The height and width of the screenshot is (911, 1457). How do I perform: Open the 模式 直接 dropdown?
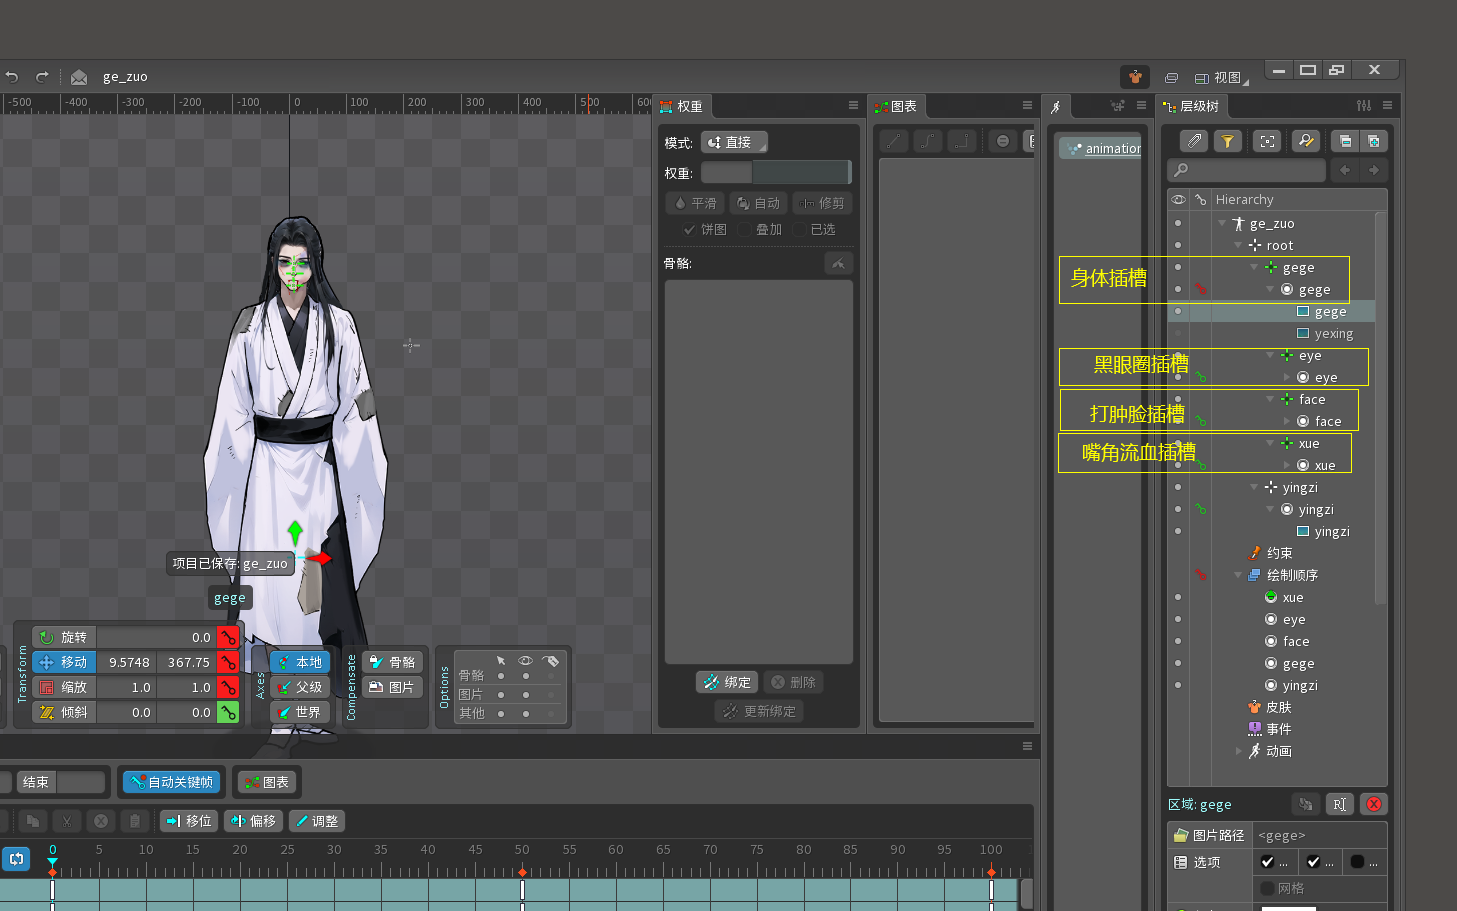(734, 142)
